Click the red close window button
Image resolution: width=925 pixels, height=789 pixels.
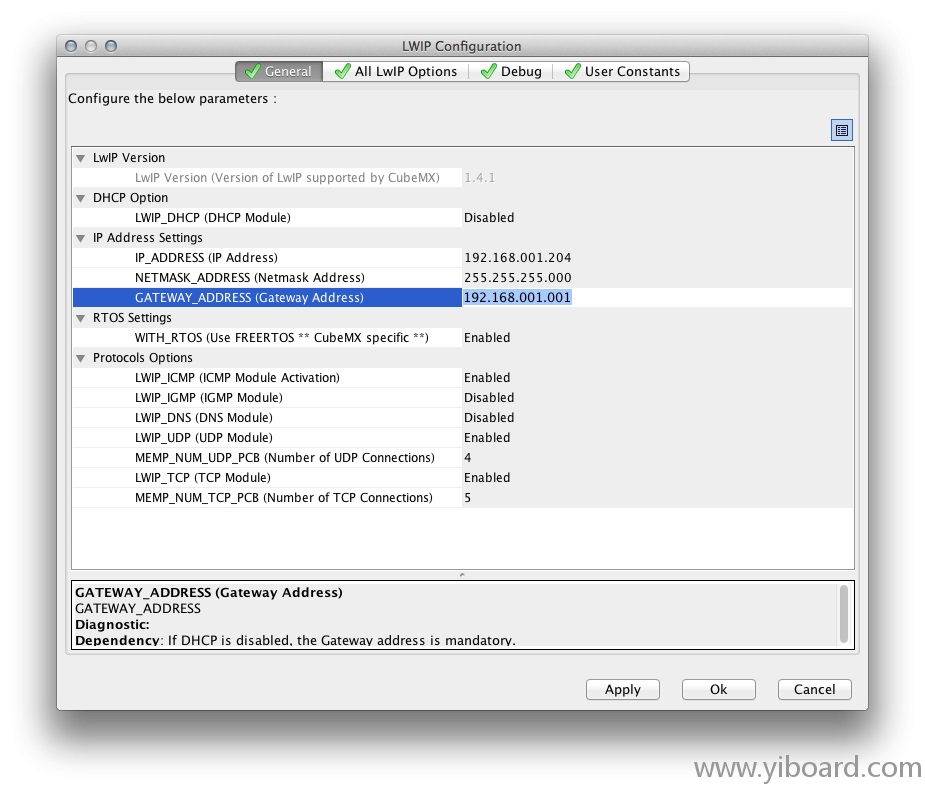tap(71, 46)
